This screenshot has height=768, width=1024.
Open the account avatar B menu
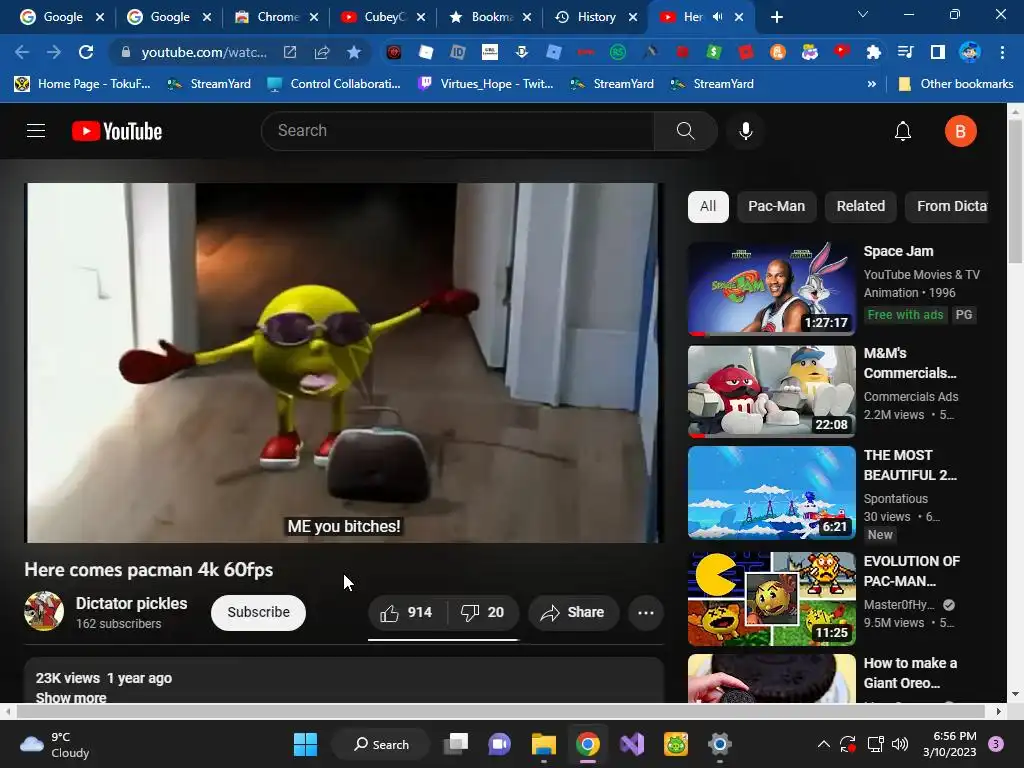pos(960,131)
